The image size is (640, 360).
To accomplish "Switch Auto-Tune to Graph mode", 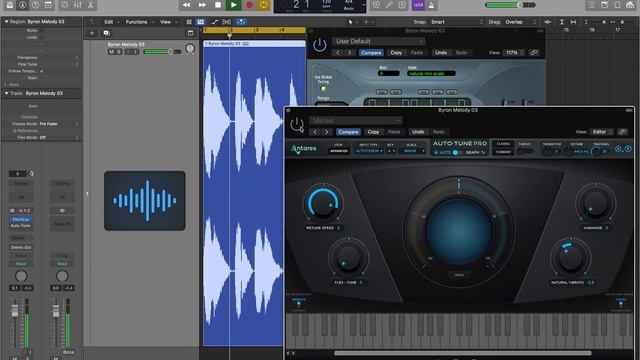I will [x=476, y=152].
